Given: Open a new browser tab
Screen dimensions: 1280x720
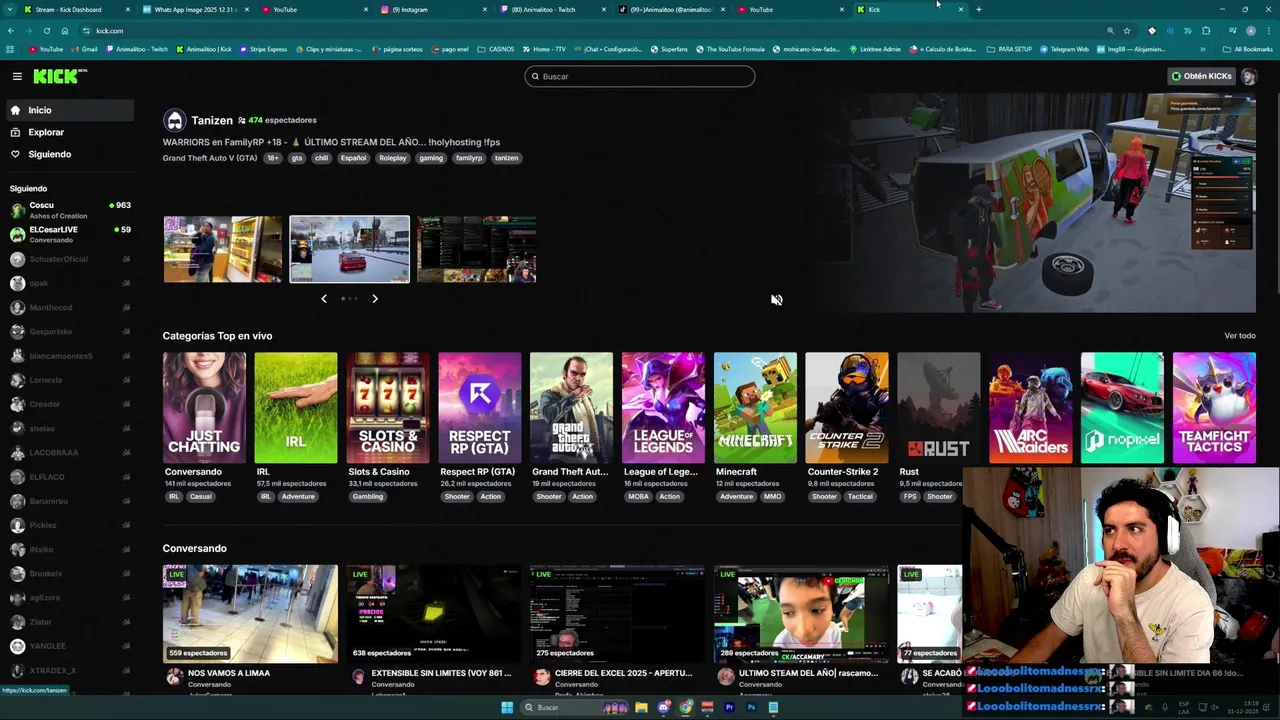Looking at the screenshot, I should (x=978, y=9).
